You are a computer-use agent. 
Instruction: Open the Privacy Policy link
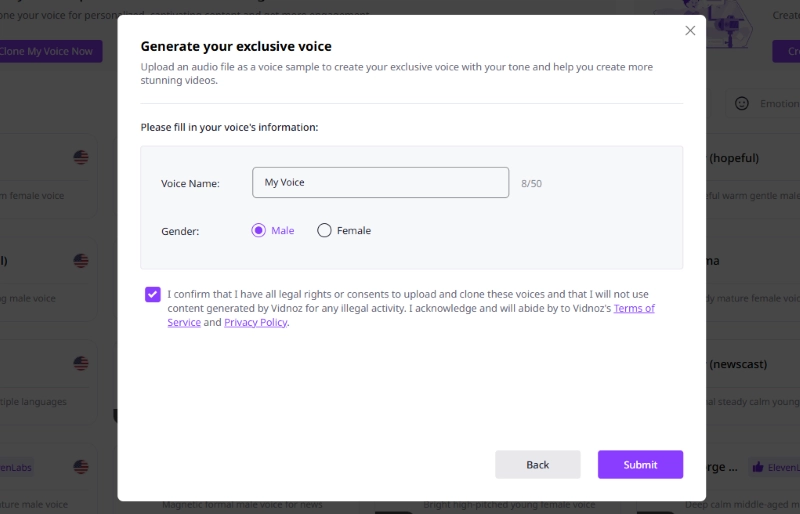point(255,323)
